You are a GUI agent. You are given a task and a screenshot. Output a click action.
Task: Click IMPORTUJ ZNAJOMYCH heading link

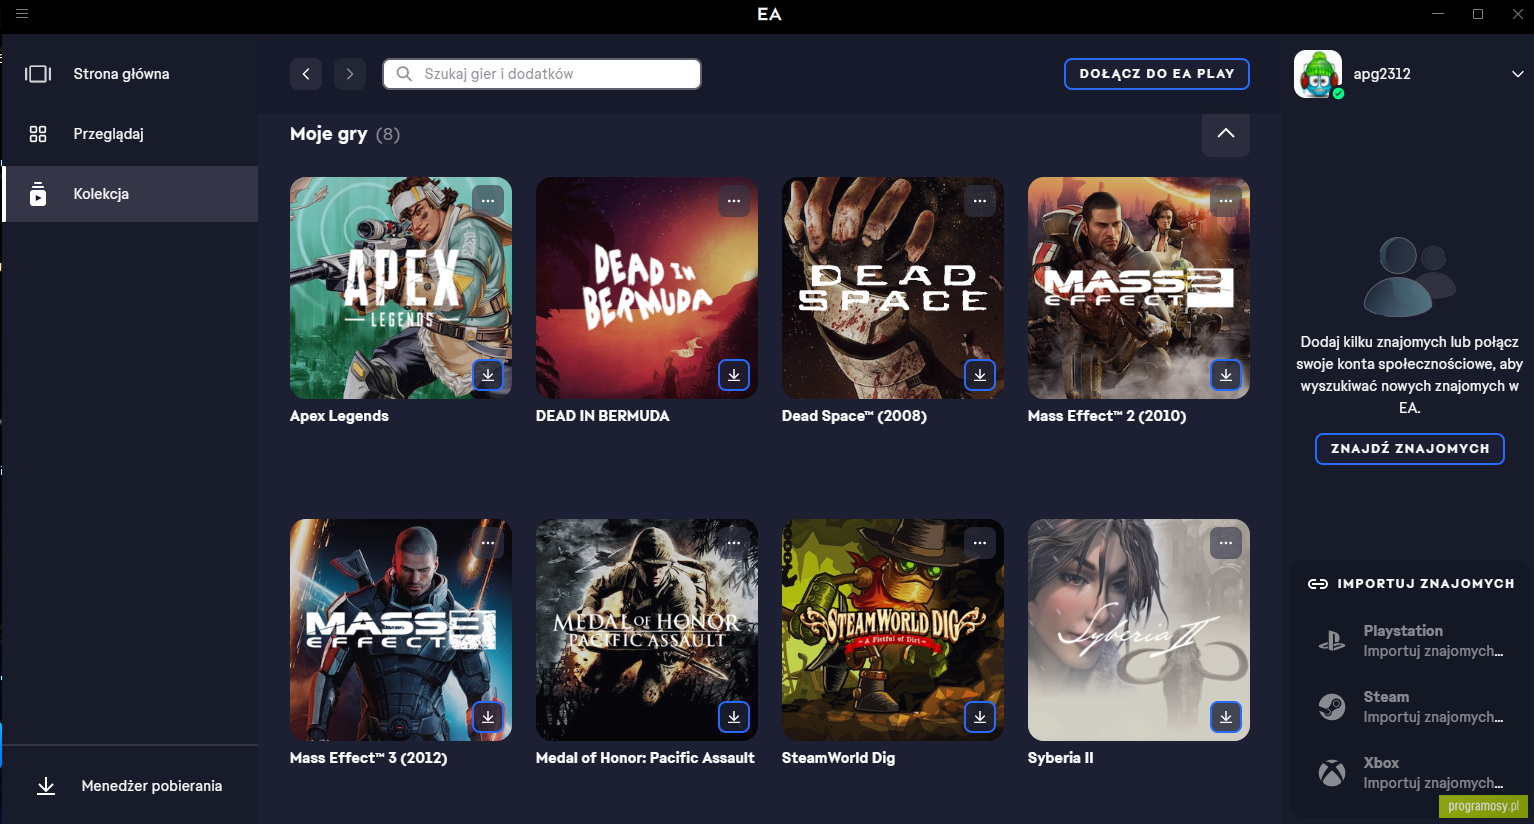[1411, 584]
